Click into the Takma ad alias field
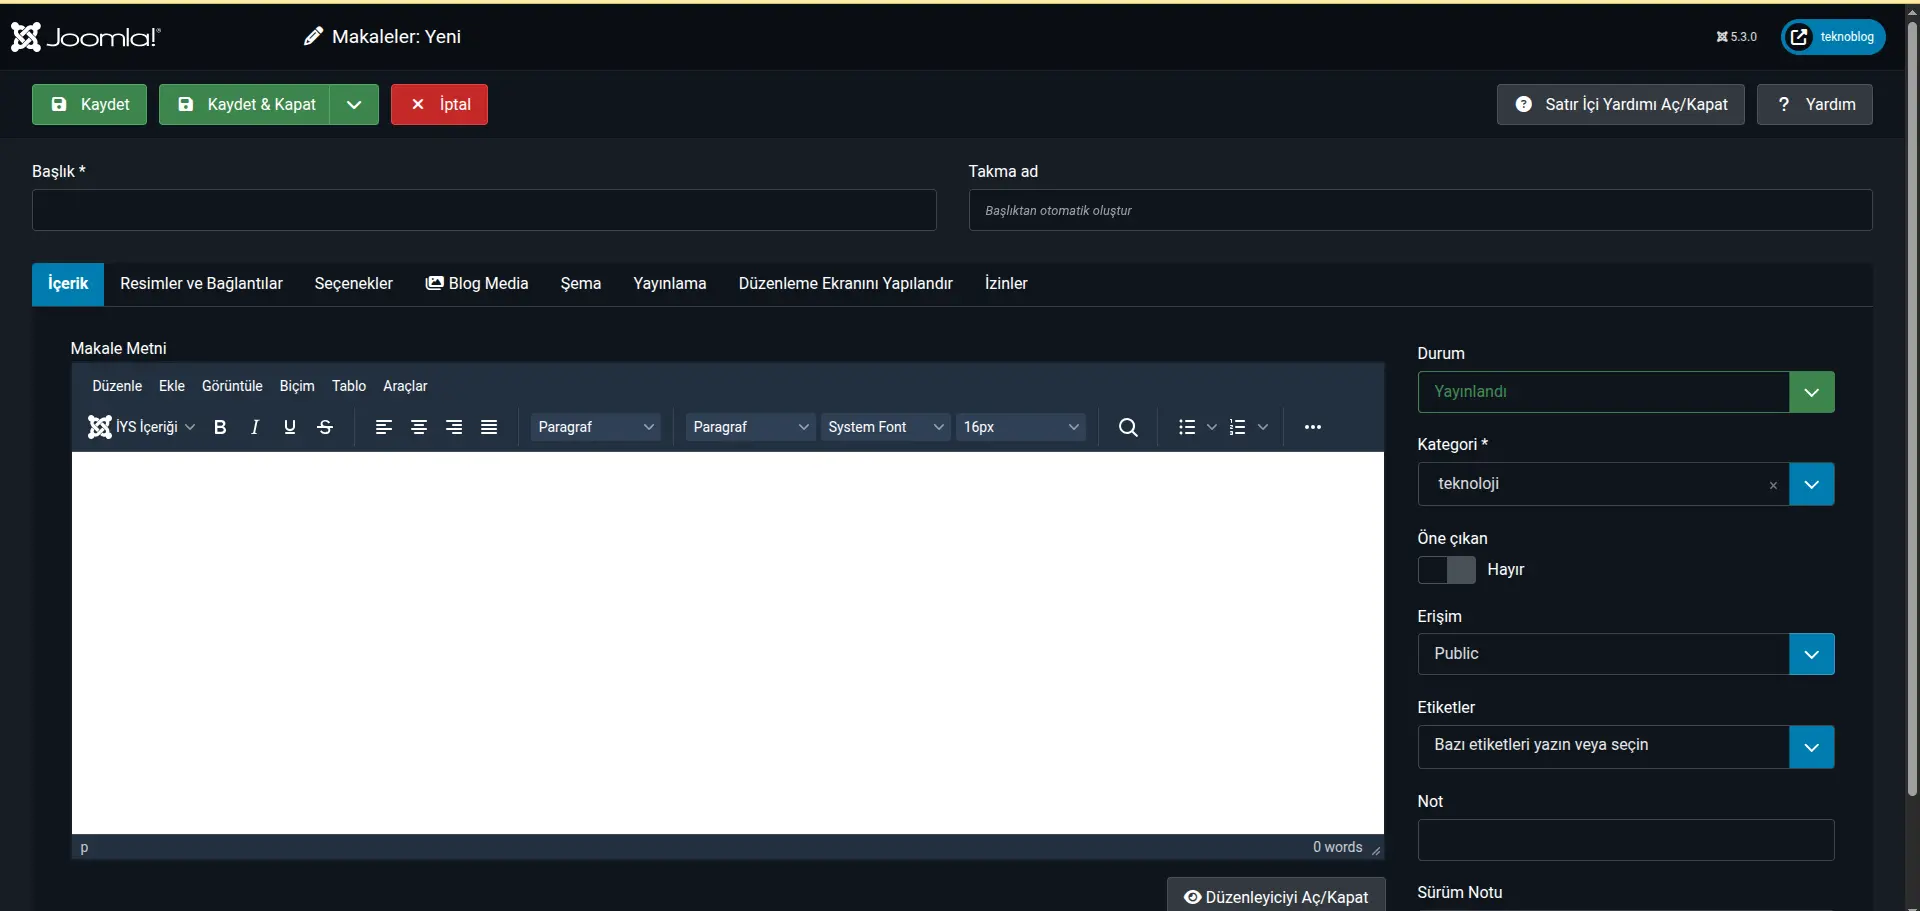1920x911 pixels. (x=1420, y=210)
